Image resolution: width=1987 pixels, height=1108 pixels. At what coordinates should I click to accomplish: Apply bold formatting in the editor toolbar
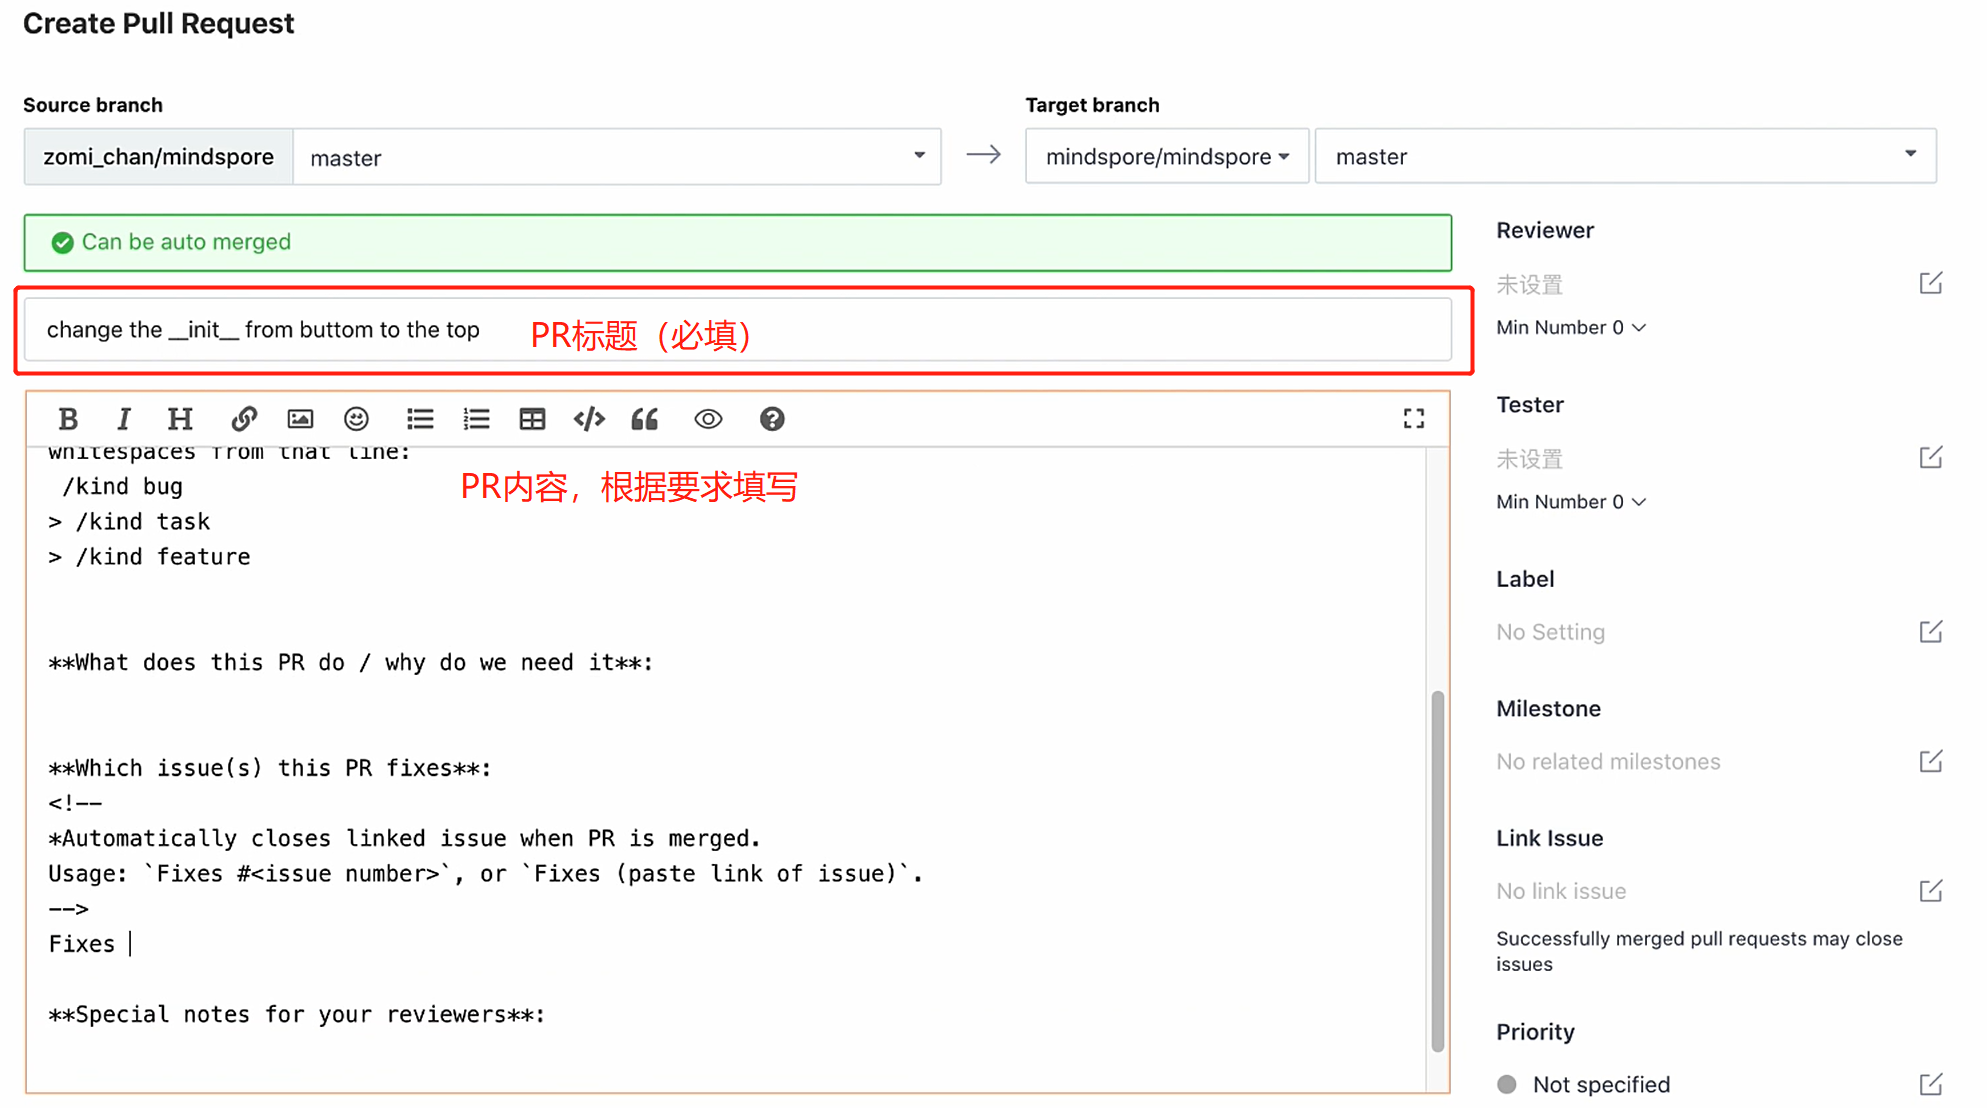coord(68,419)
